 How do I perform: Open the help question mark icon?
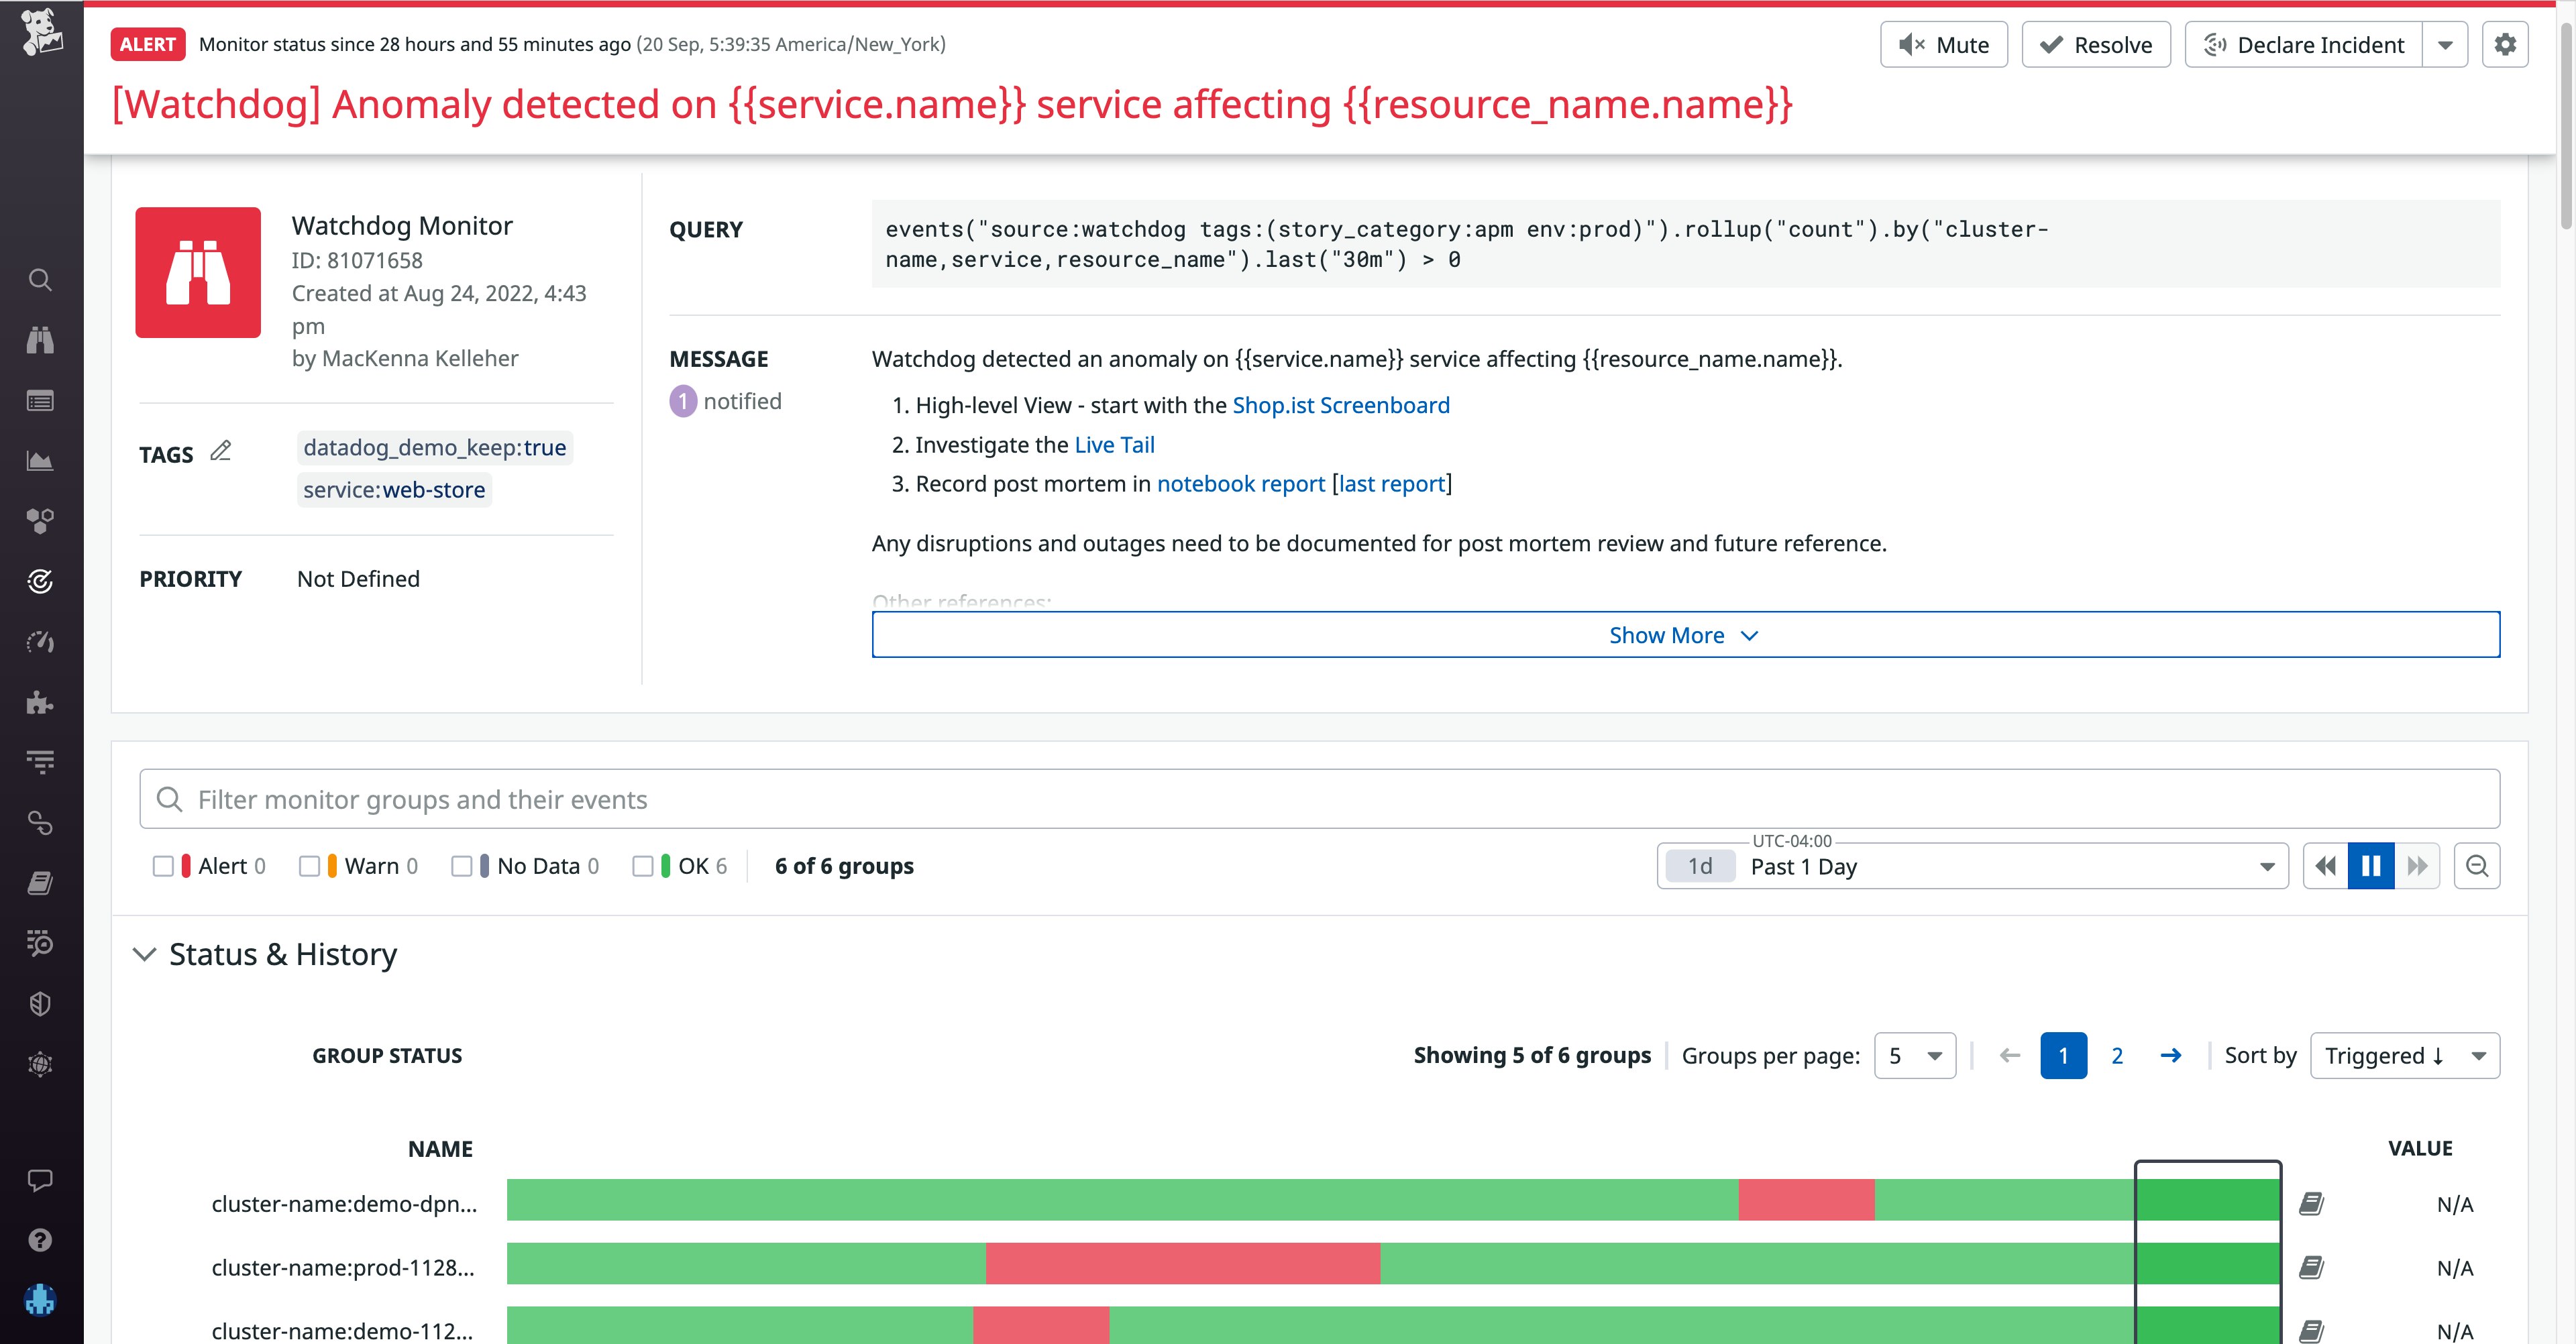(x=40, y=1240)
